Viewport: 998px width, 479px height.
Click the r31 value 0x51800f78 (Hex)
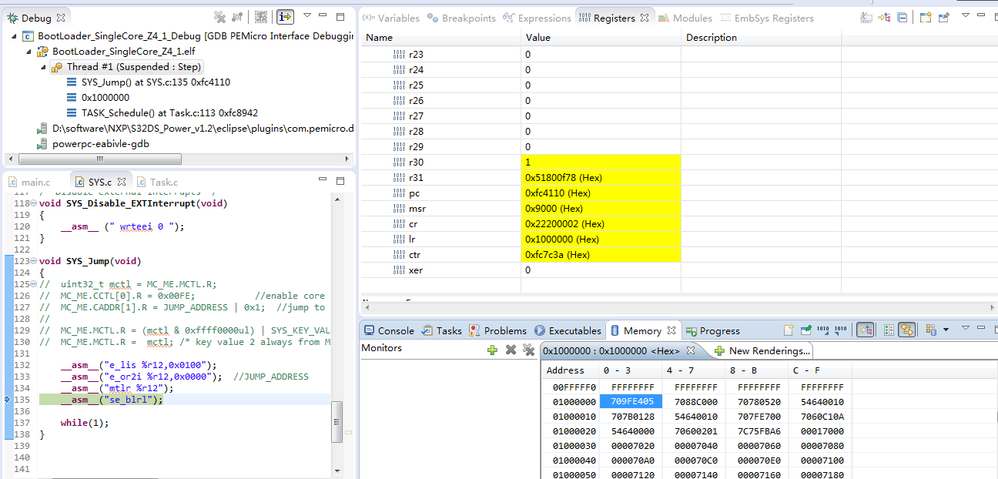tap(564, 177)
